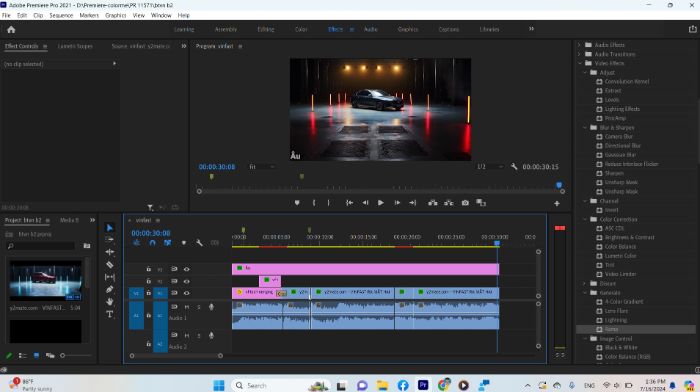Select the Type tool
This screenshot has width=700, height=392.
109,314
